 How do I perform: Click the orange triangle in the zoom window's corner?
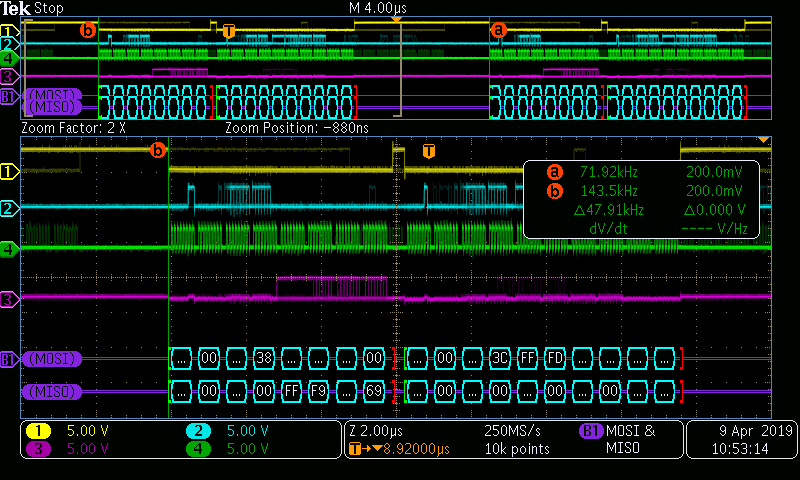763,140
